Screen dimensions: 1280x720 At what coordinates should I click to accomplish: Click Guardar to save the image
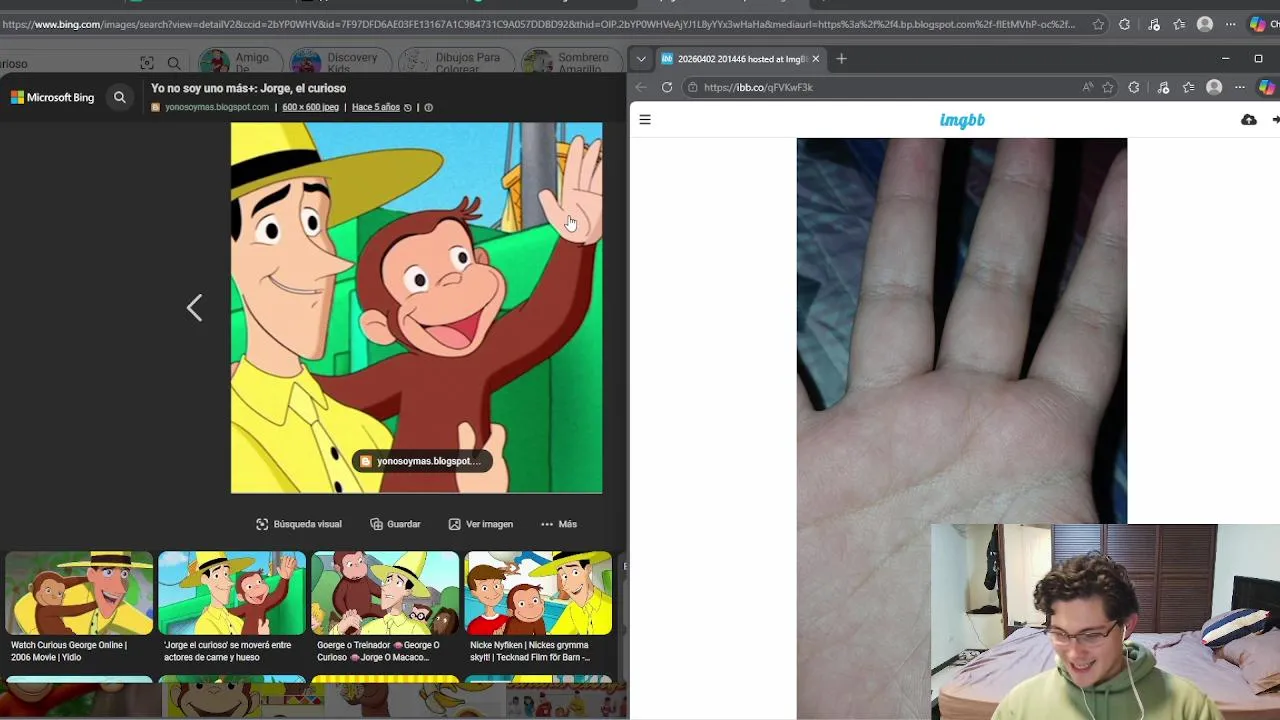(395, 524)
